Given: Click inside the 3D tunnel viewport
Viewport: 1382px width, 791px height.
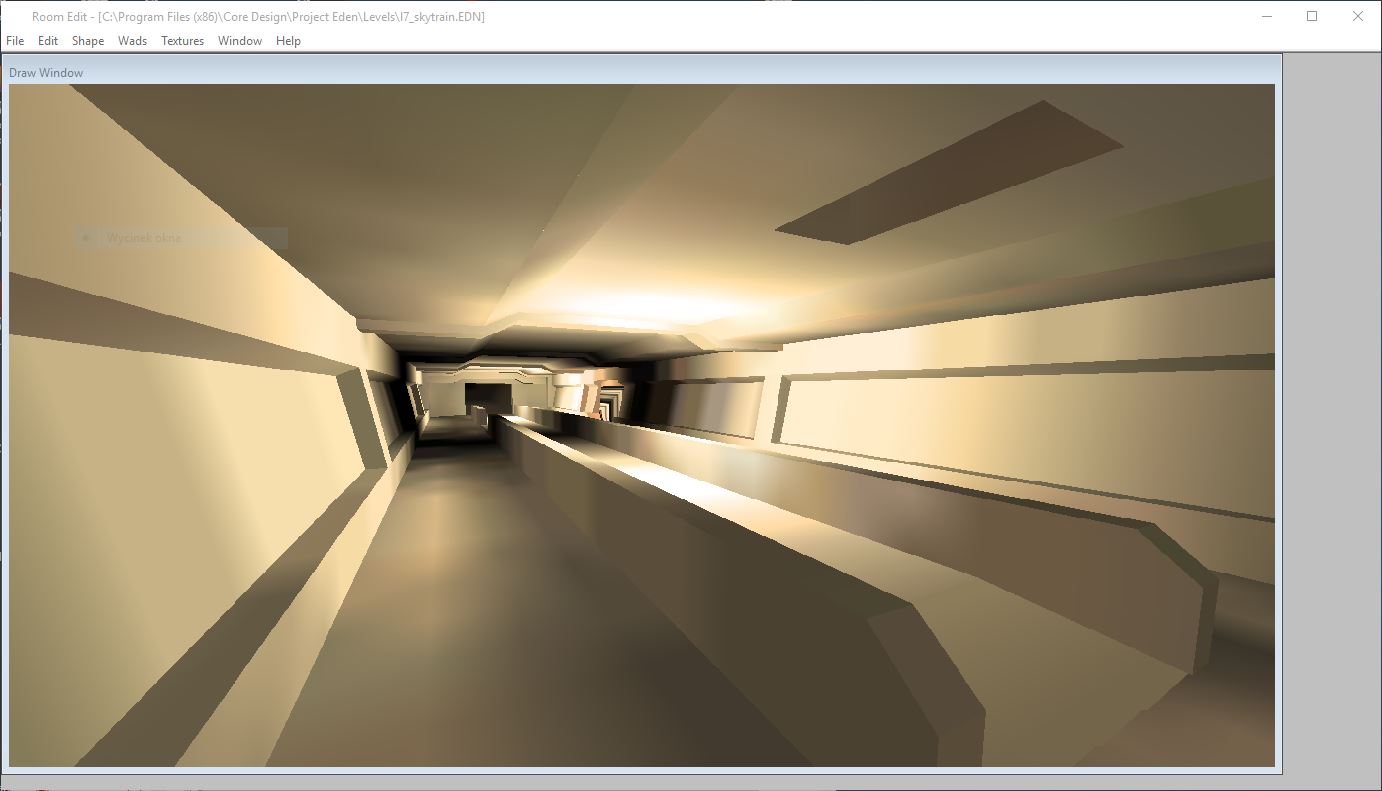Looking at the screenshot, I should pyautogui.click(x=642, y=425).
